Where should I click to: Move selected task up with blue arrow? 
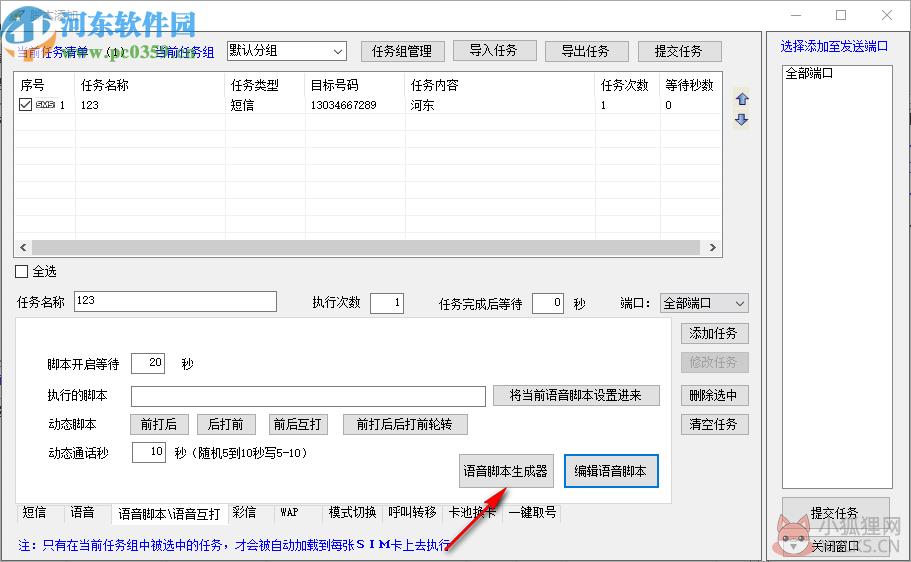coord(742,99)
